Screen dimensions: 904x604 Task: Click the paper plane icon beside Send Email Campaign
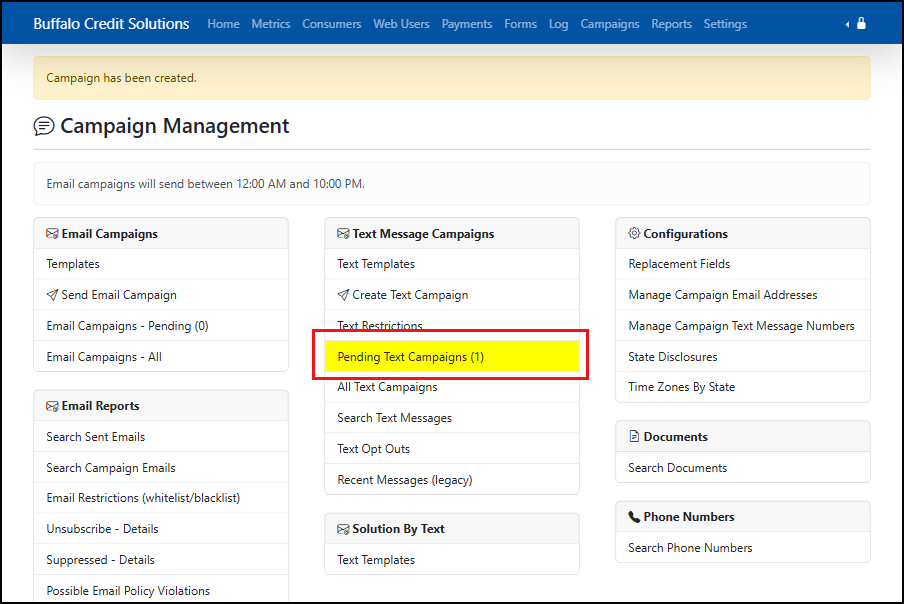click(x=52, y=295)
